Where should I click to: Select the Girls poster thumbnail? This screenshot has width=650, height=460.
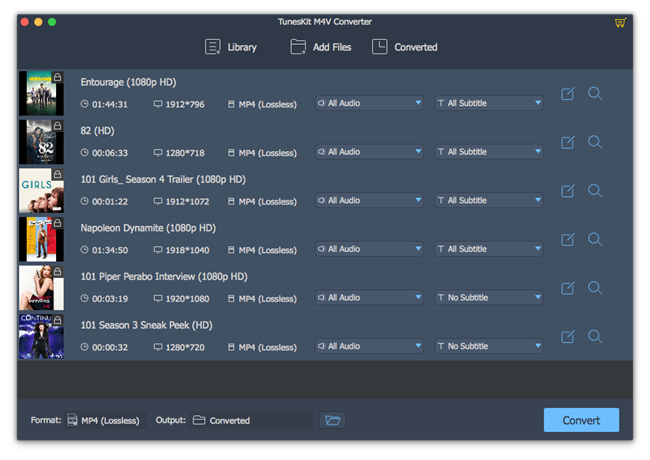41,190
